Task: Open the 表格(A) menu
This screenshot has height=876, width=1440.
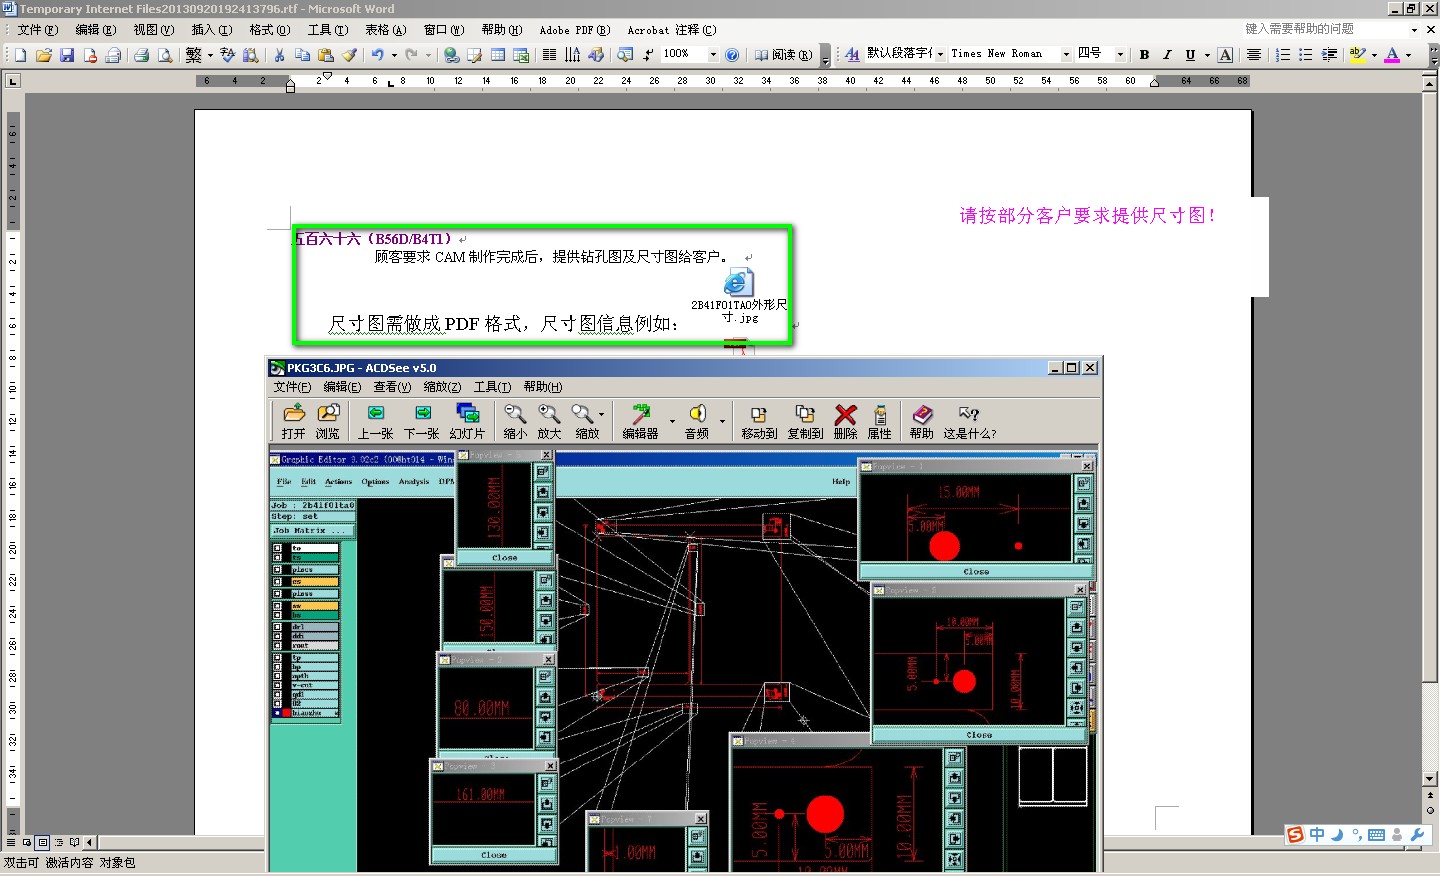Action: (386, 30)
